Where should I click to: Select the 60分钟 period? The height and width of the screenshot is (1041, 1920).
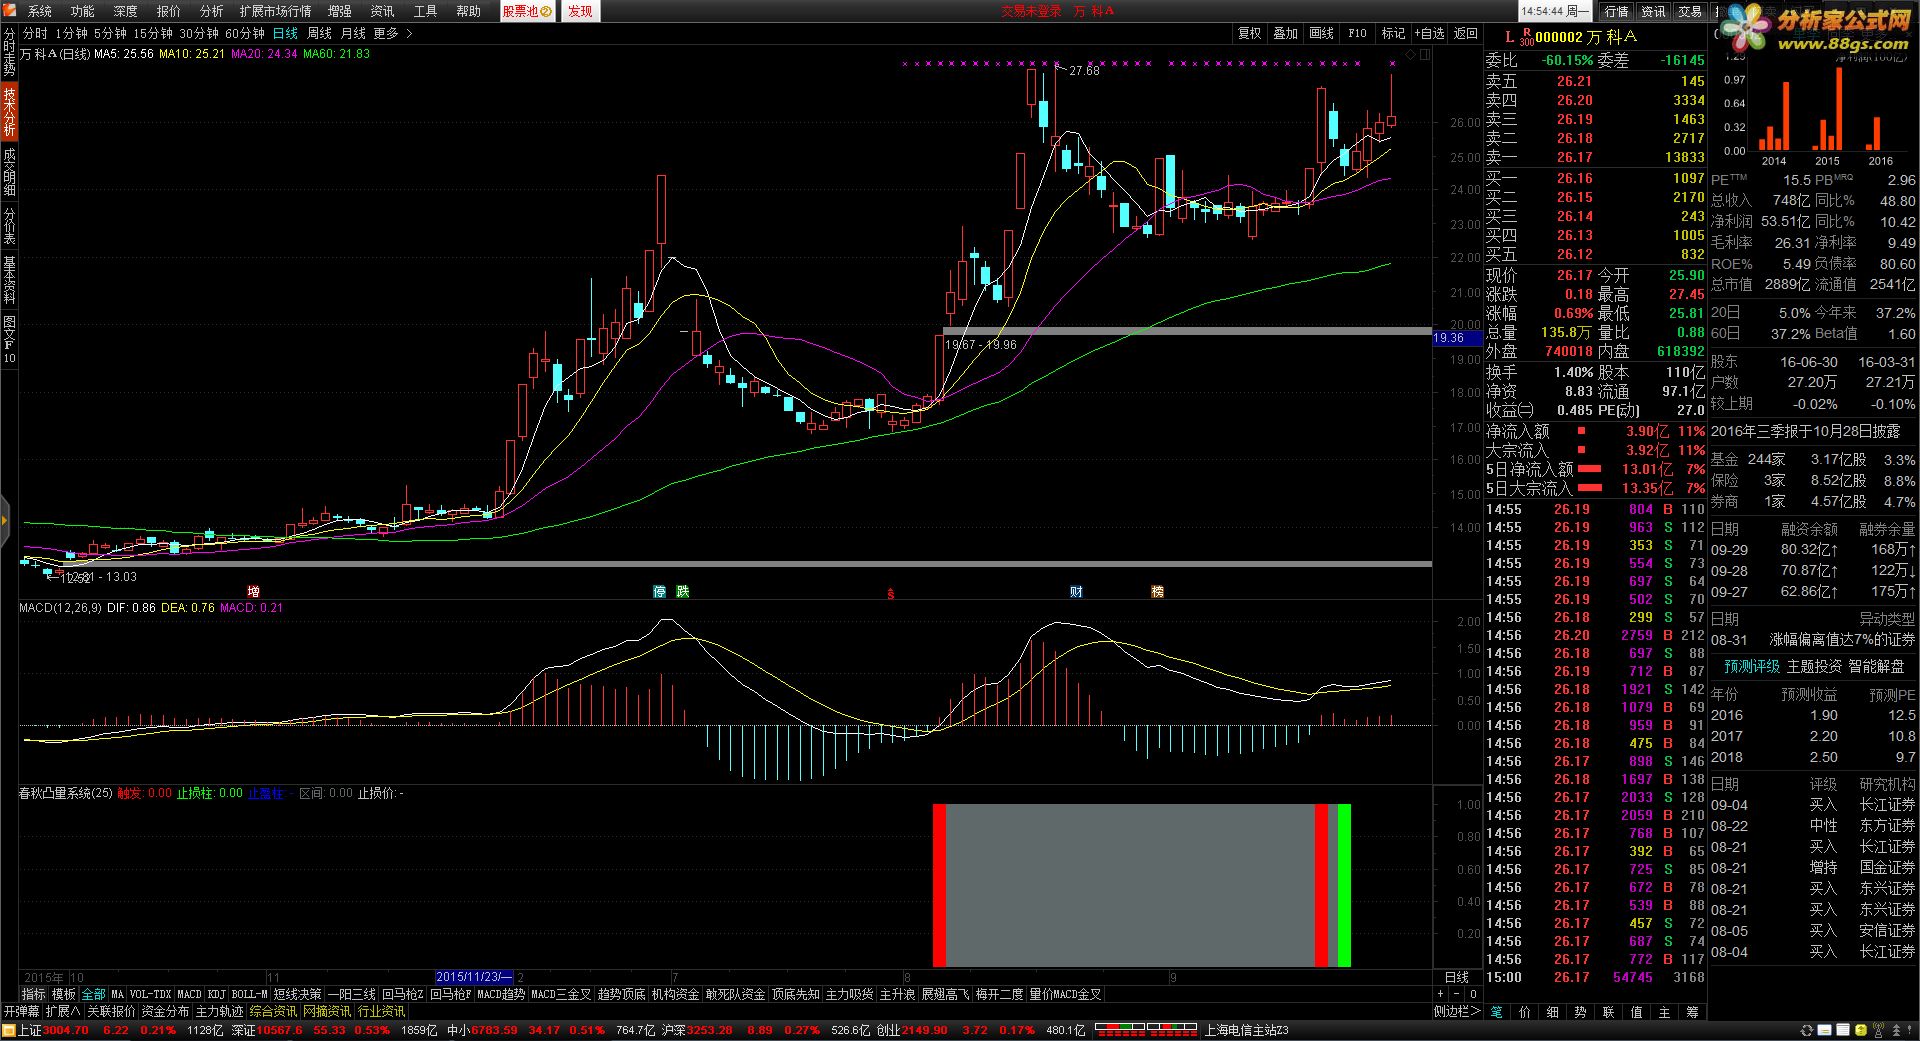coord(245,33)
